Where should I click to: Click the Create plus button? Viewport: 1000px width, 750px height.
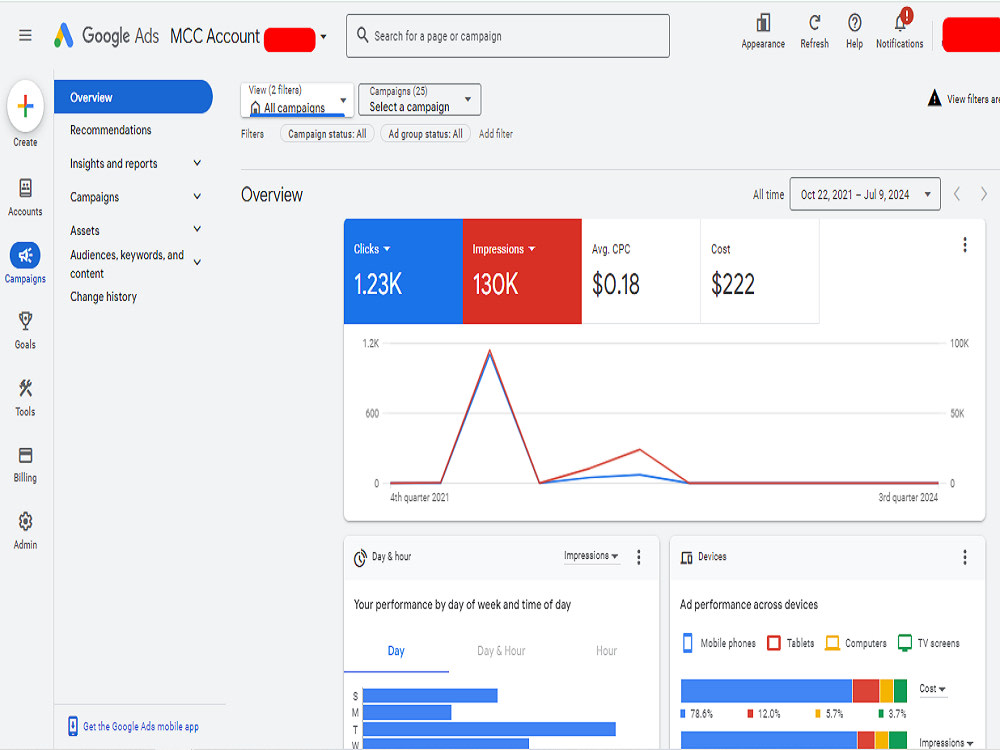click(x=26, y=106)
